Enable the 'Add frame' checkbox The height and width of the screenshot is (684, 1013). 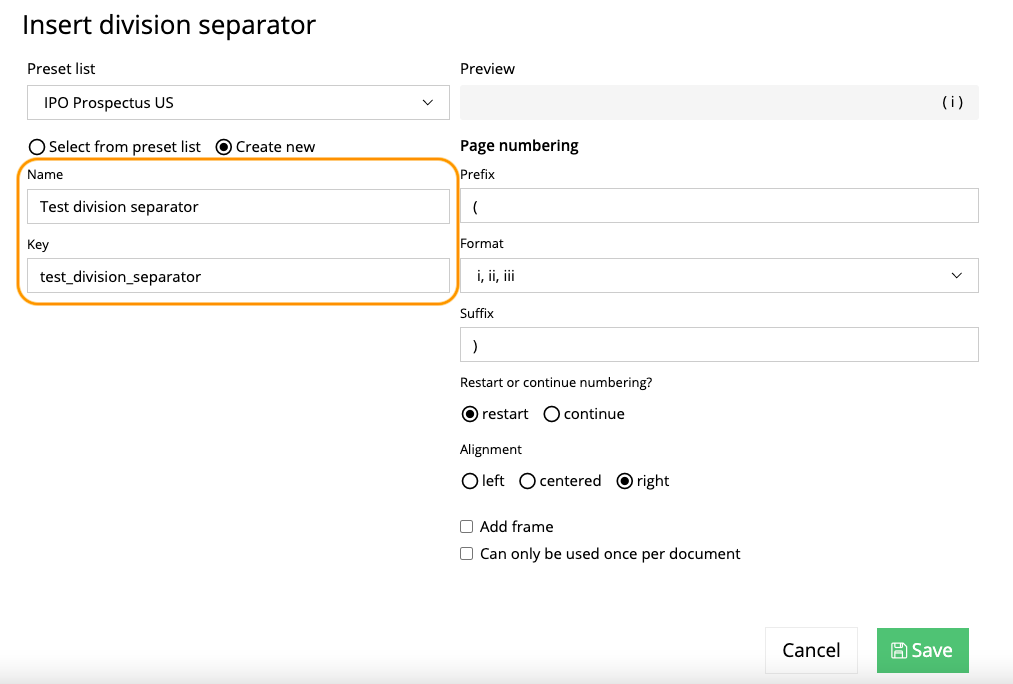466,526
